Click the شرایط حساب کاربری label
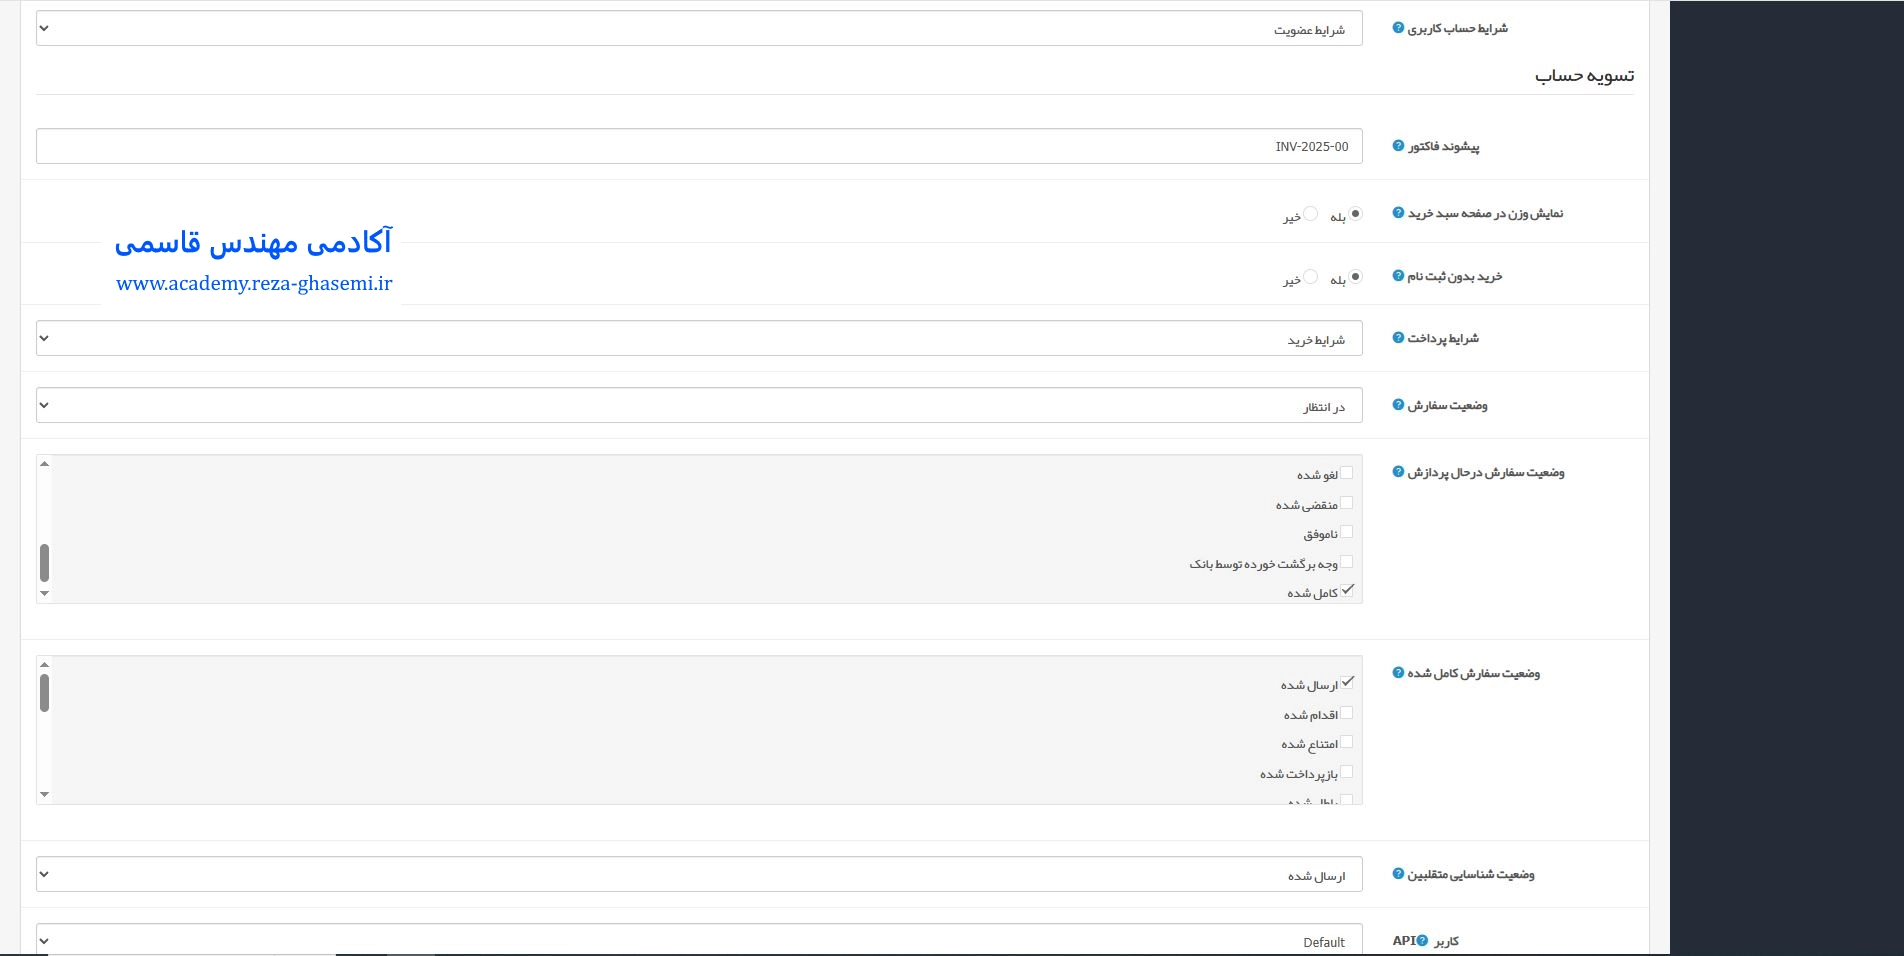The image size is (1904, 956). coord(1458,28)
